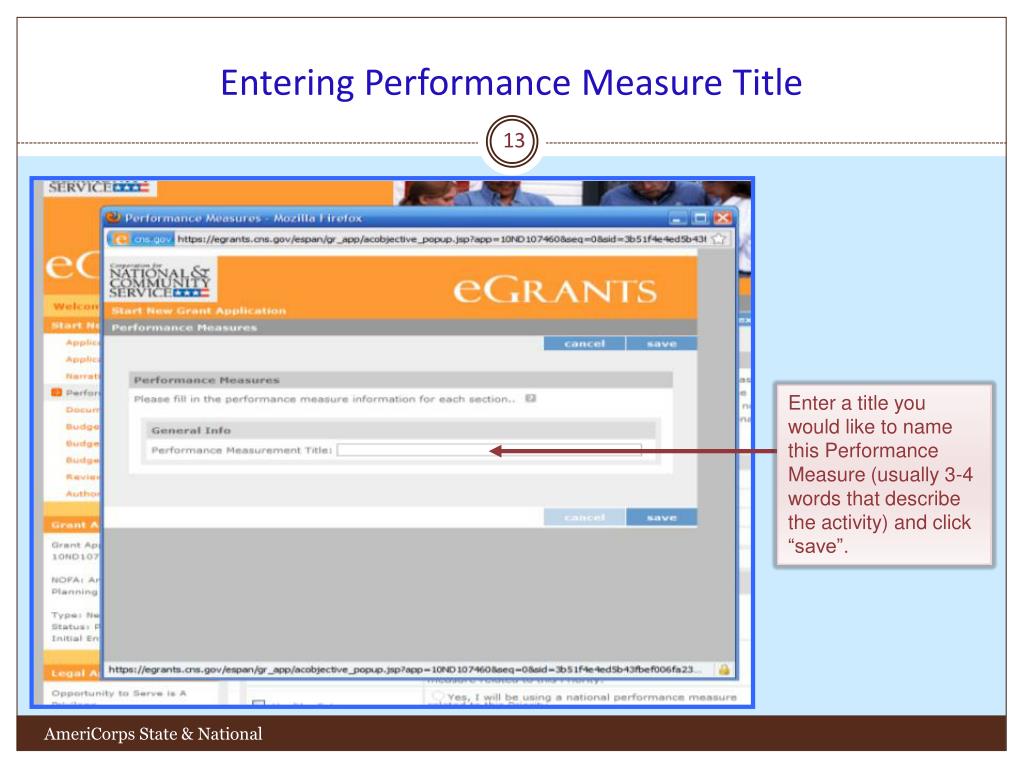Click the cns.gov site identity badge
The image size is (1024, 768).
[142, 239]
